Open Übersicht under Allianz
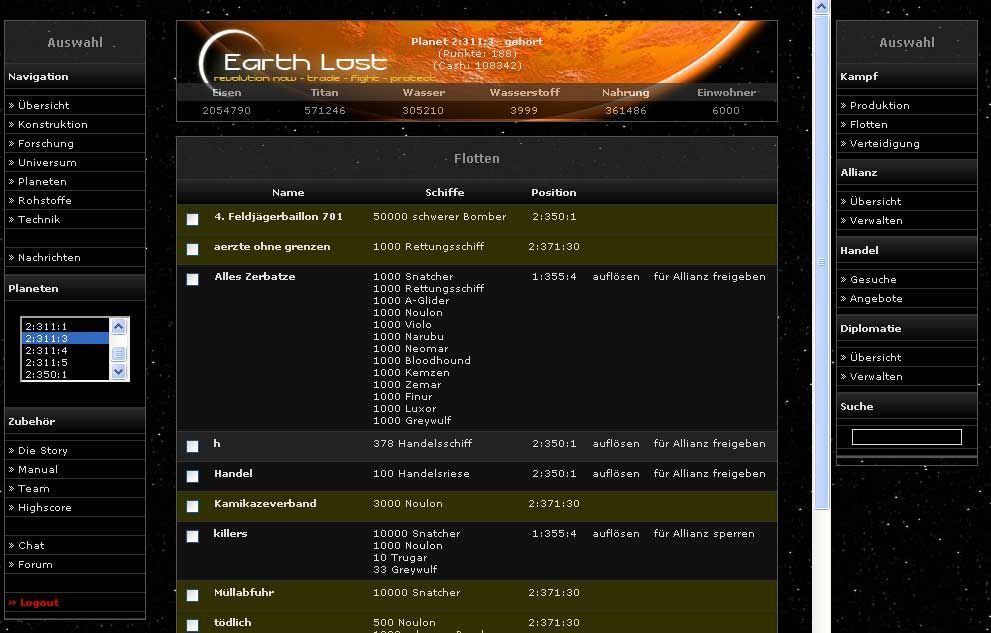Image resolution: width=991 pixels, height=633 pixels. pos(875,202)
